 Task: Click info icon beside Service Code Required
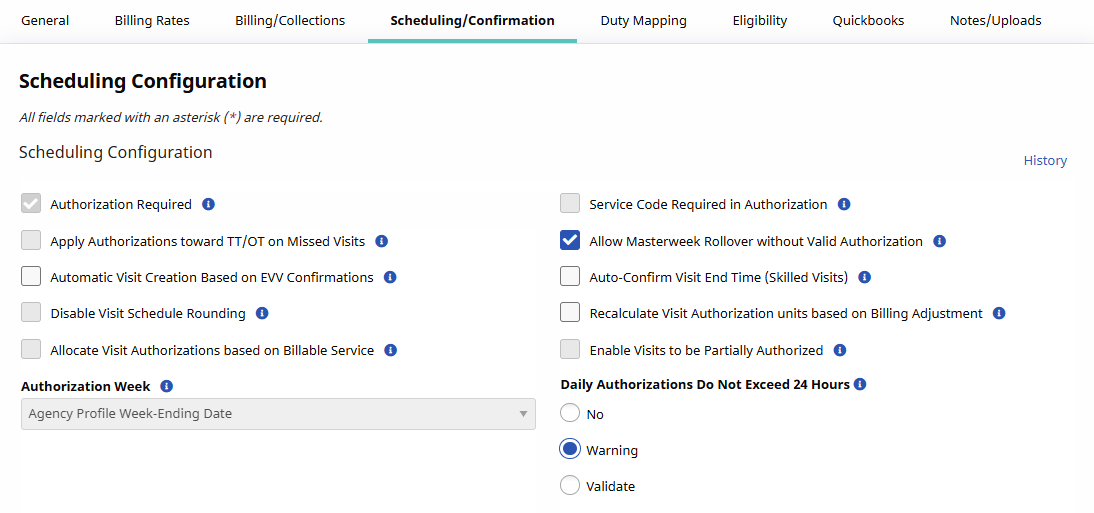click(x=844, y=204)
